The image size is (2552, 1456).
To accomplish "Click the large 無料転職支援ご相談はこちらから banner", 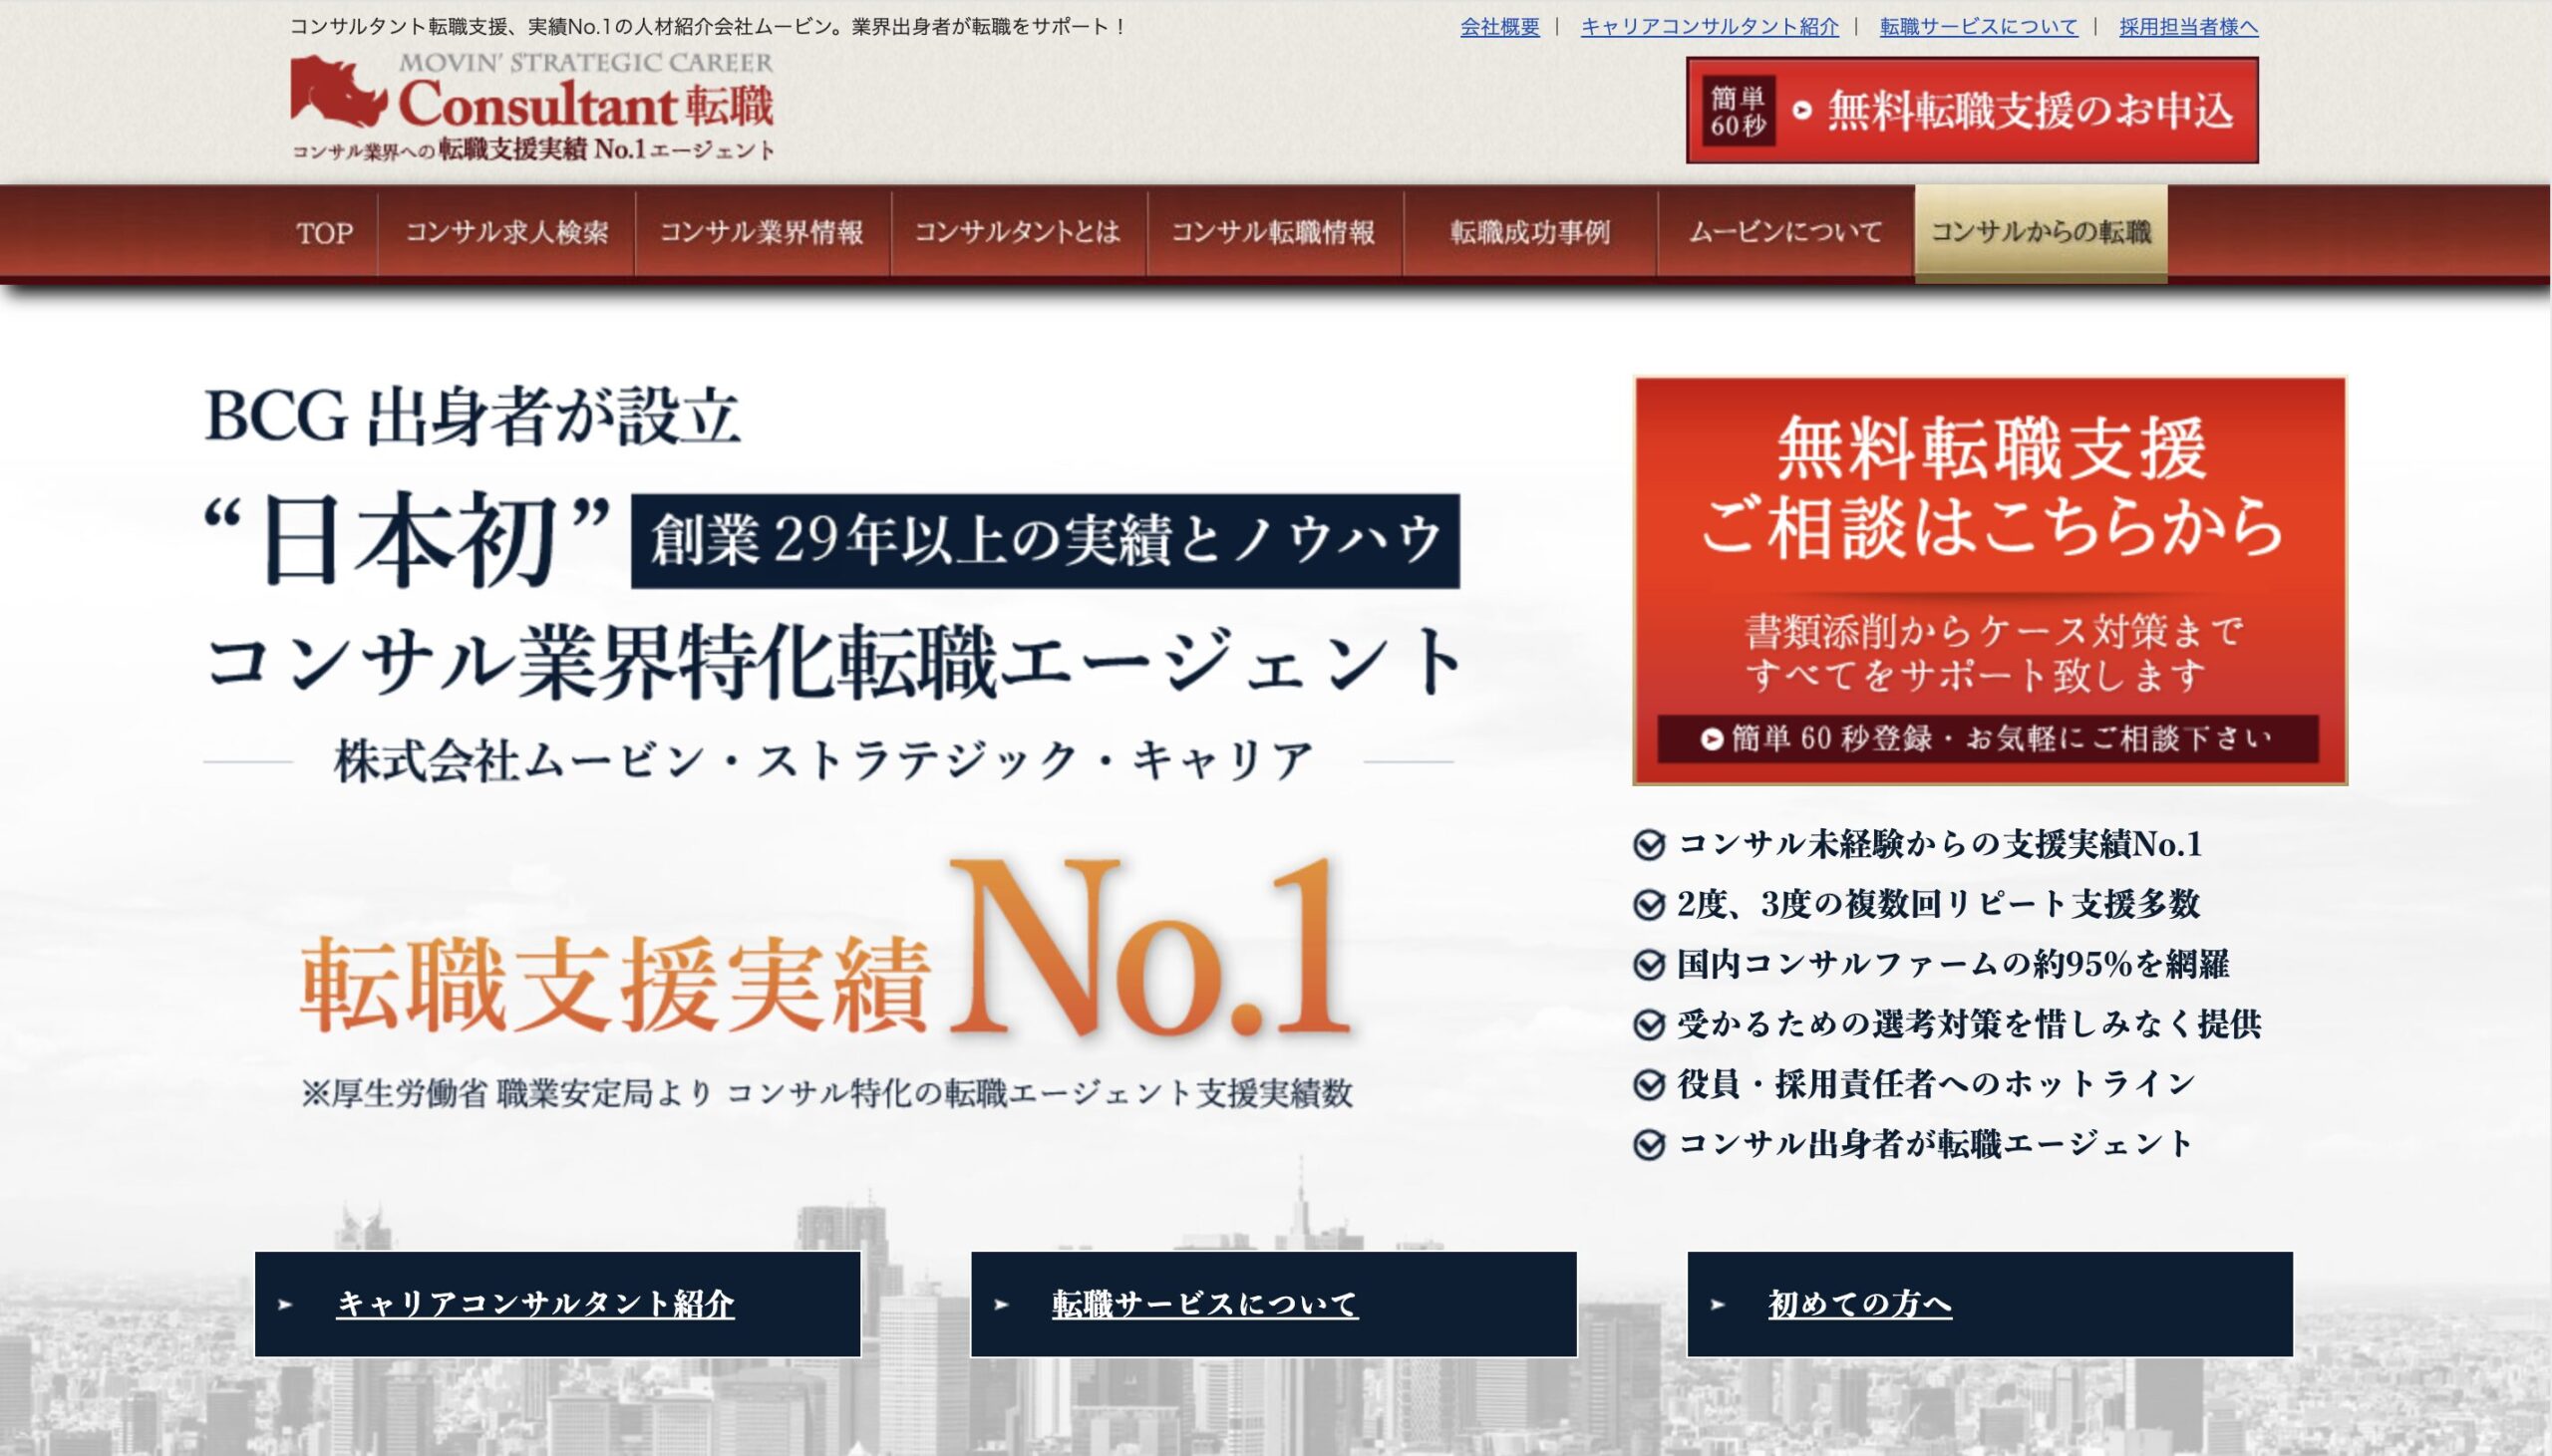I will tap(1989, 580).
